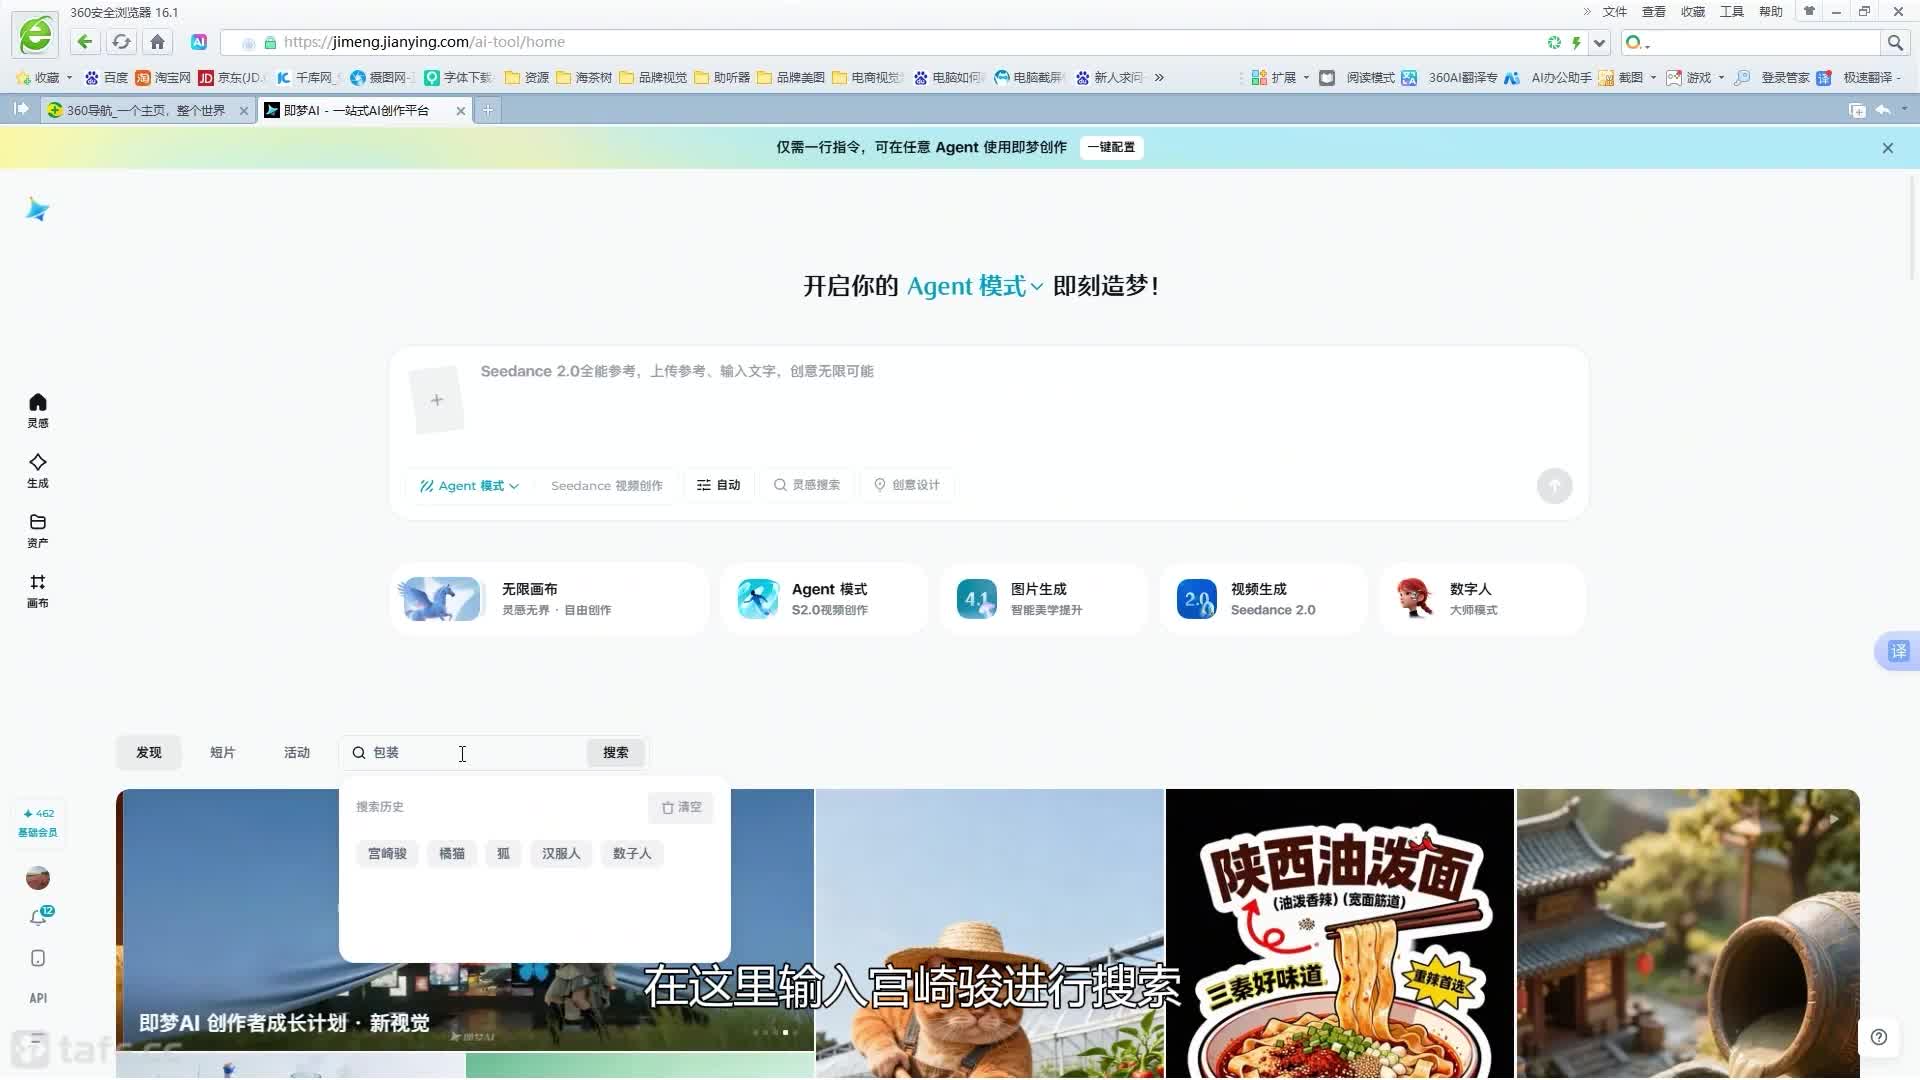
Task: Open the Agent 模式 mode selector
Action: point(469,485)
